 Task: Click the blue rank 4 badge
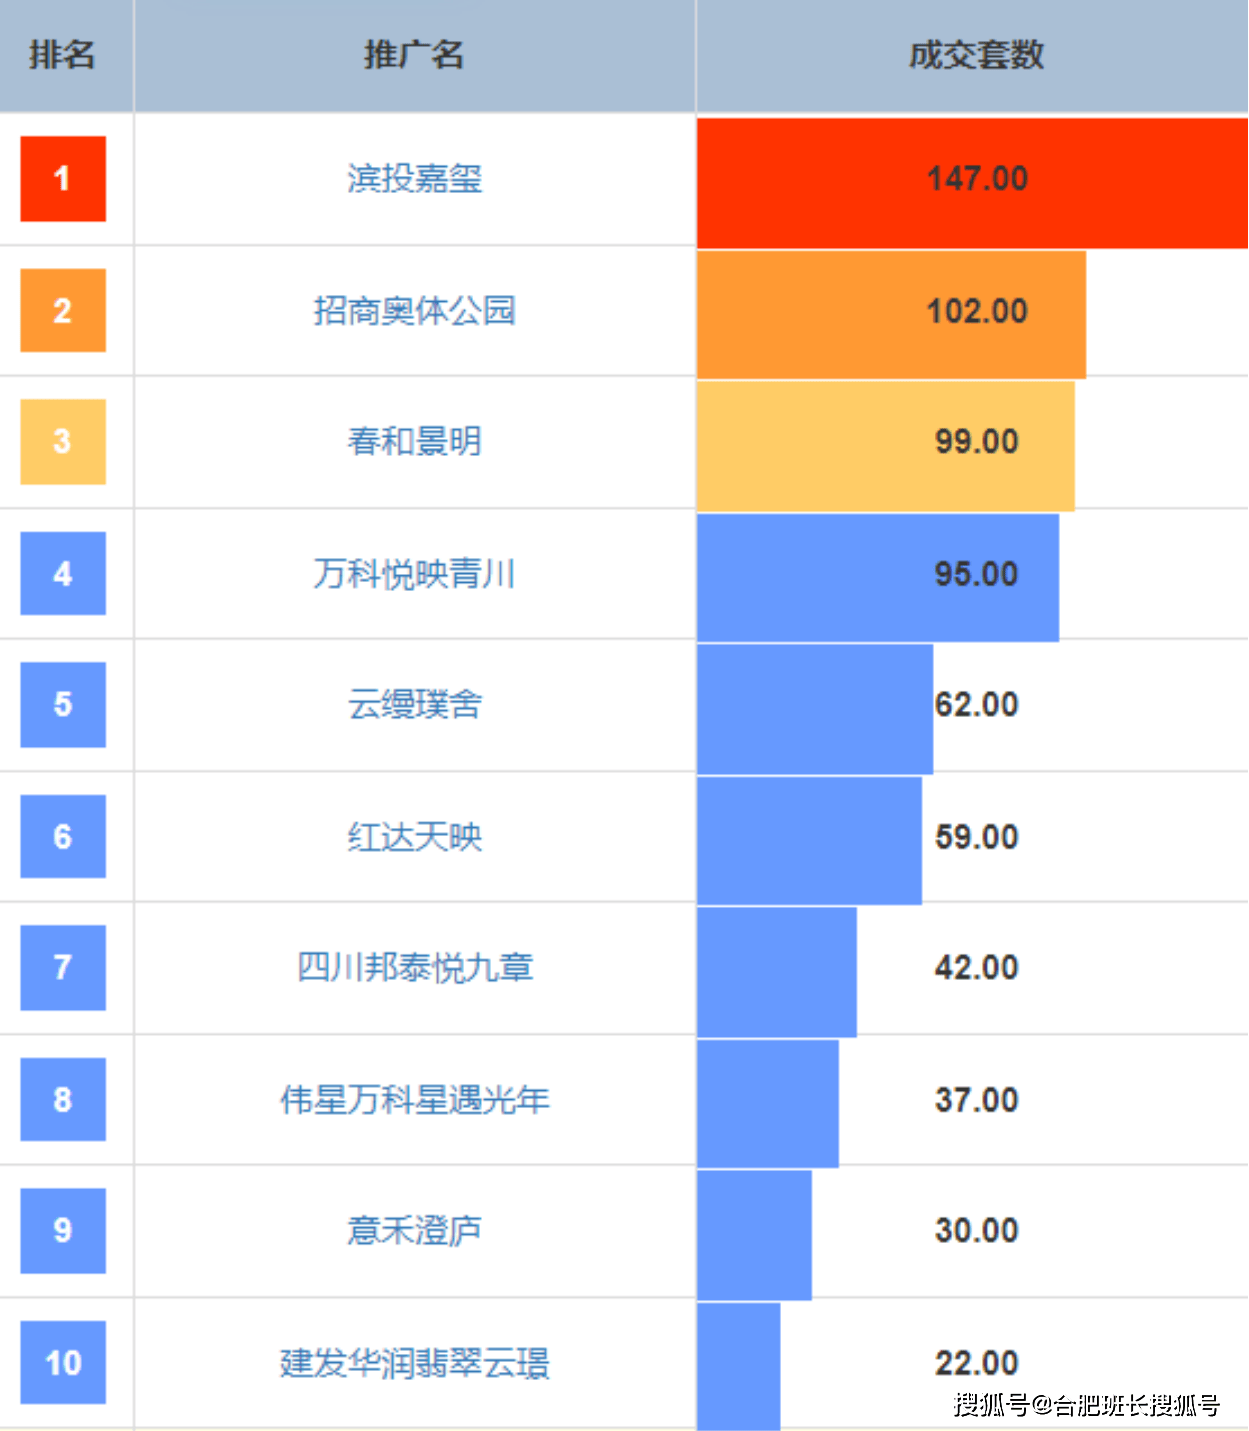[63, 574]
